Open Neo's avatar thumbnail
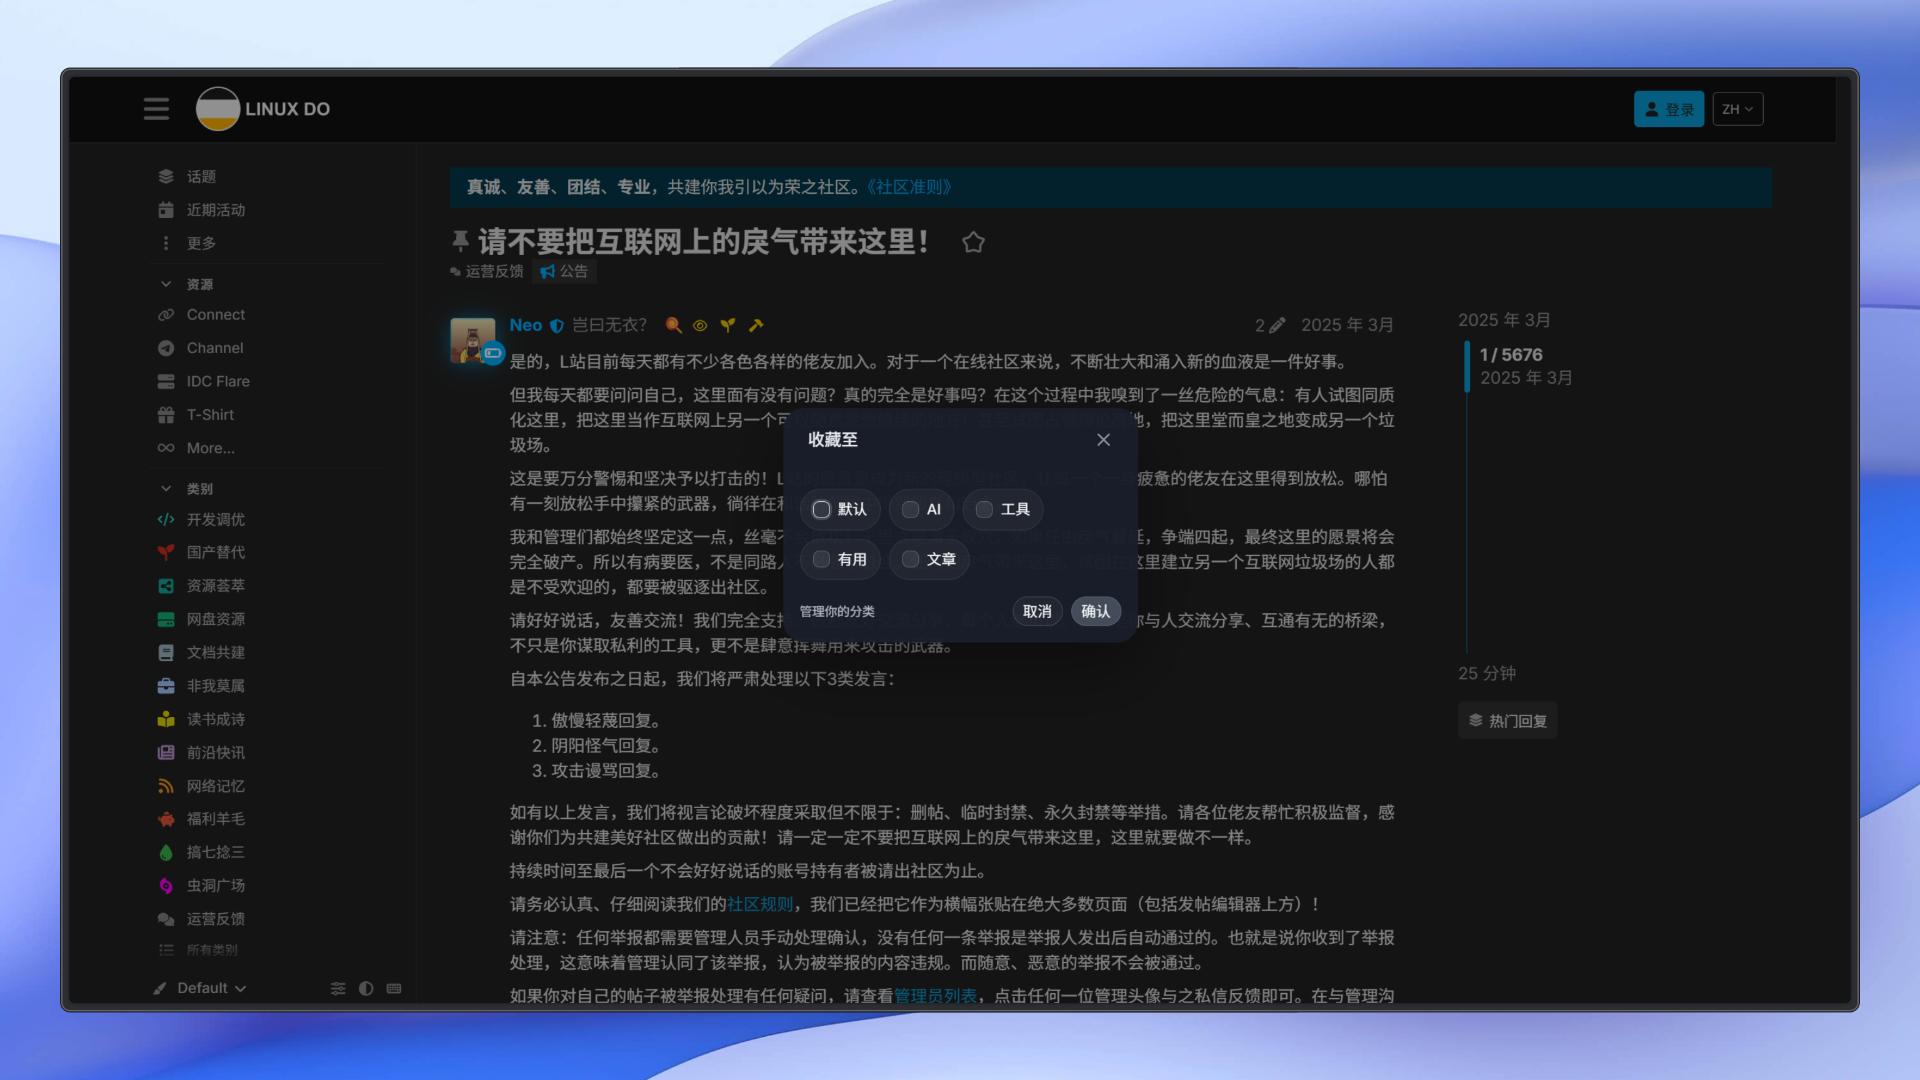Image resolution: width=1920 pixels, height=1080 pixels. (473, 340)
